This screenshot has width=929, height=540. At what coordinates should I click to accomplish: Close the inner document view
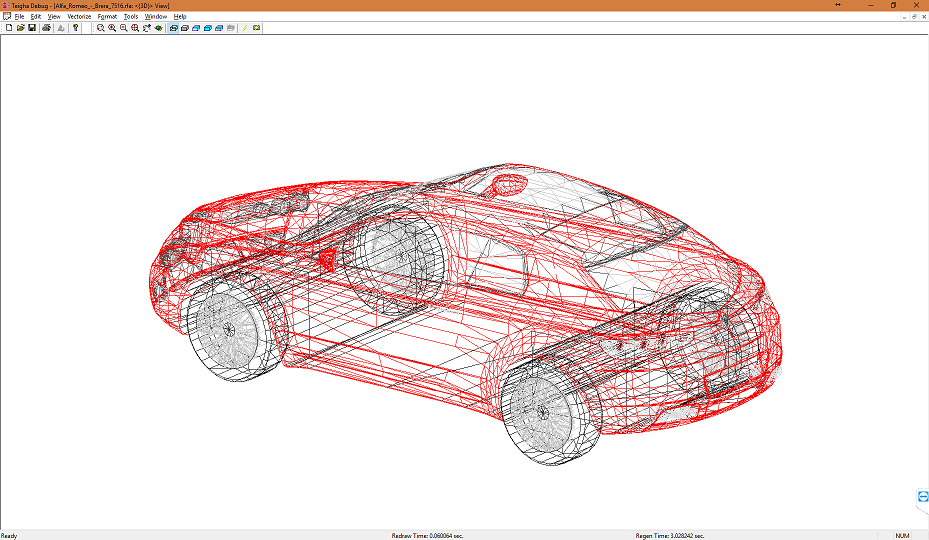click(x=924, y=17)
